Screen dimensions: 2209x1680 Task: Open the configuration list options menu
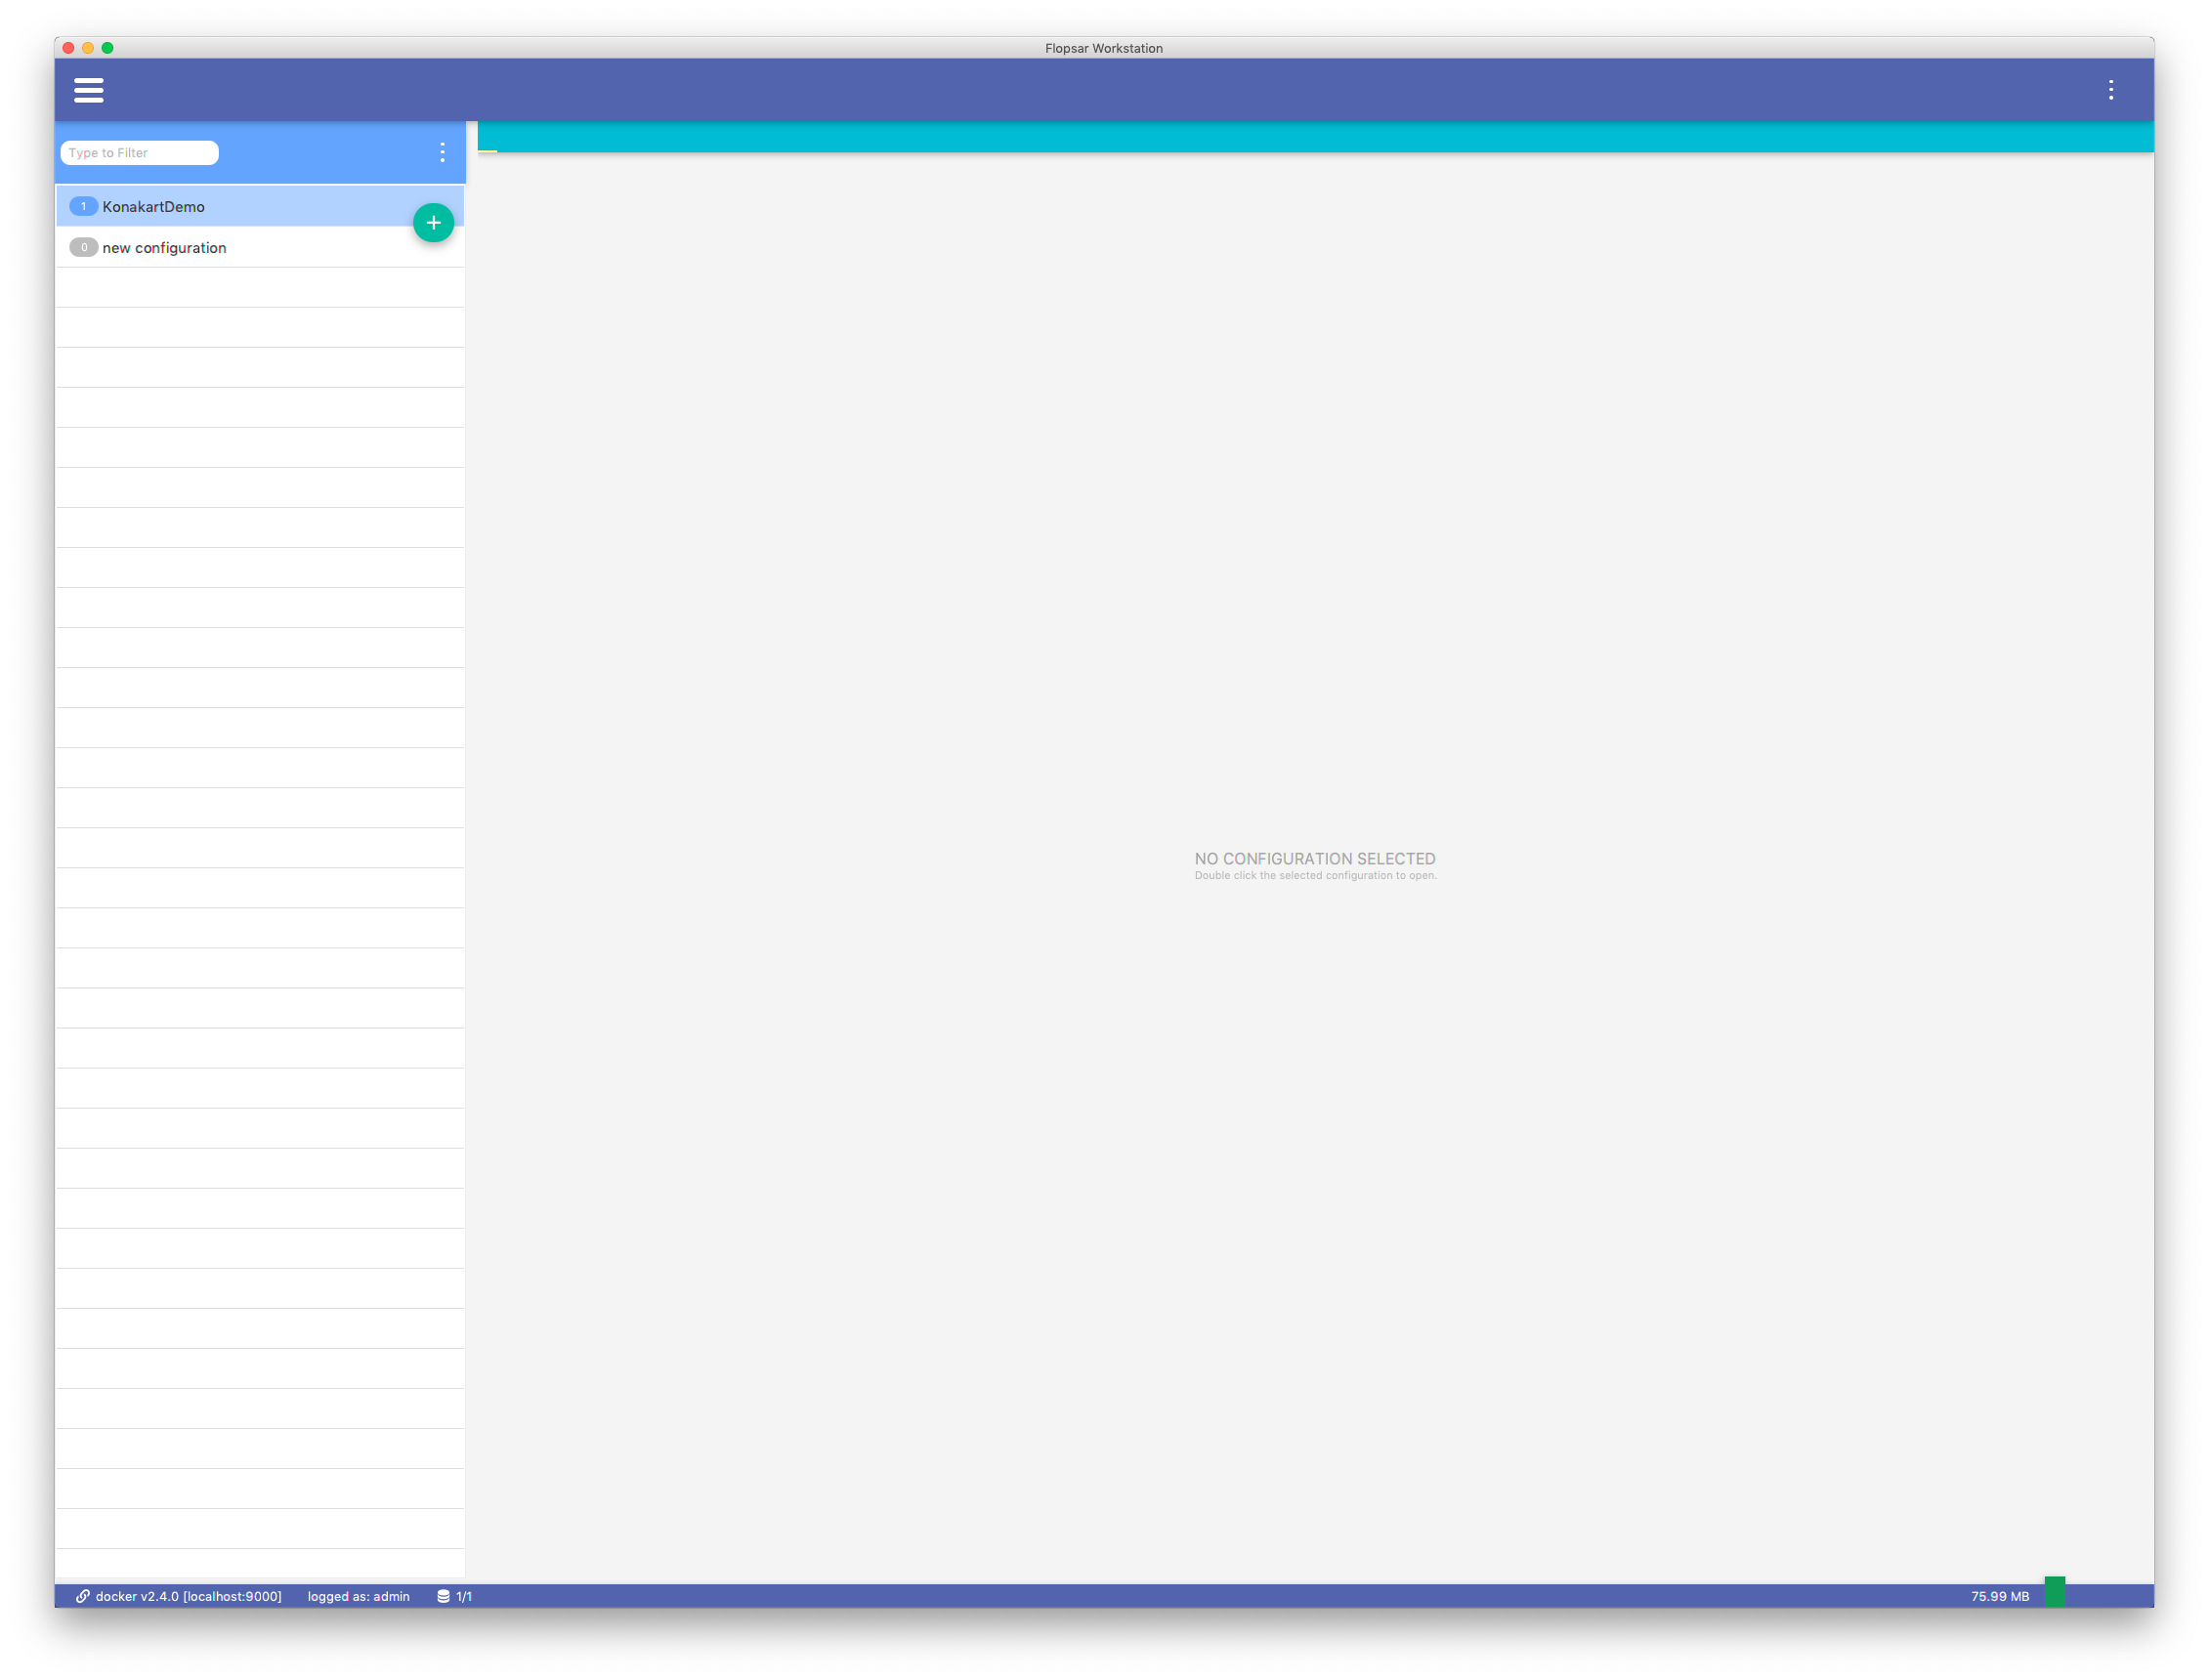click(x=442, y=152)
